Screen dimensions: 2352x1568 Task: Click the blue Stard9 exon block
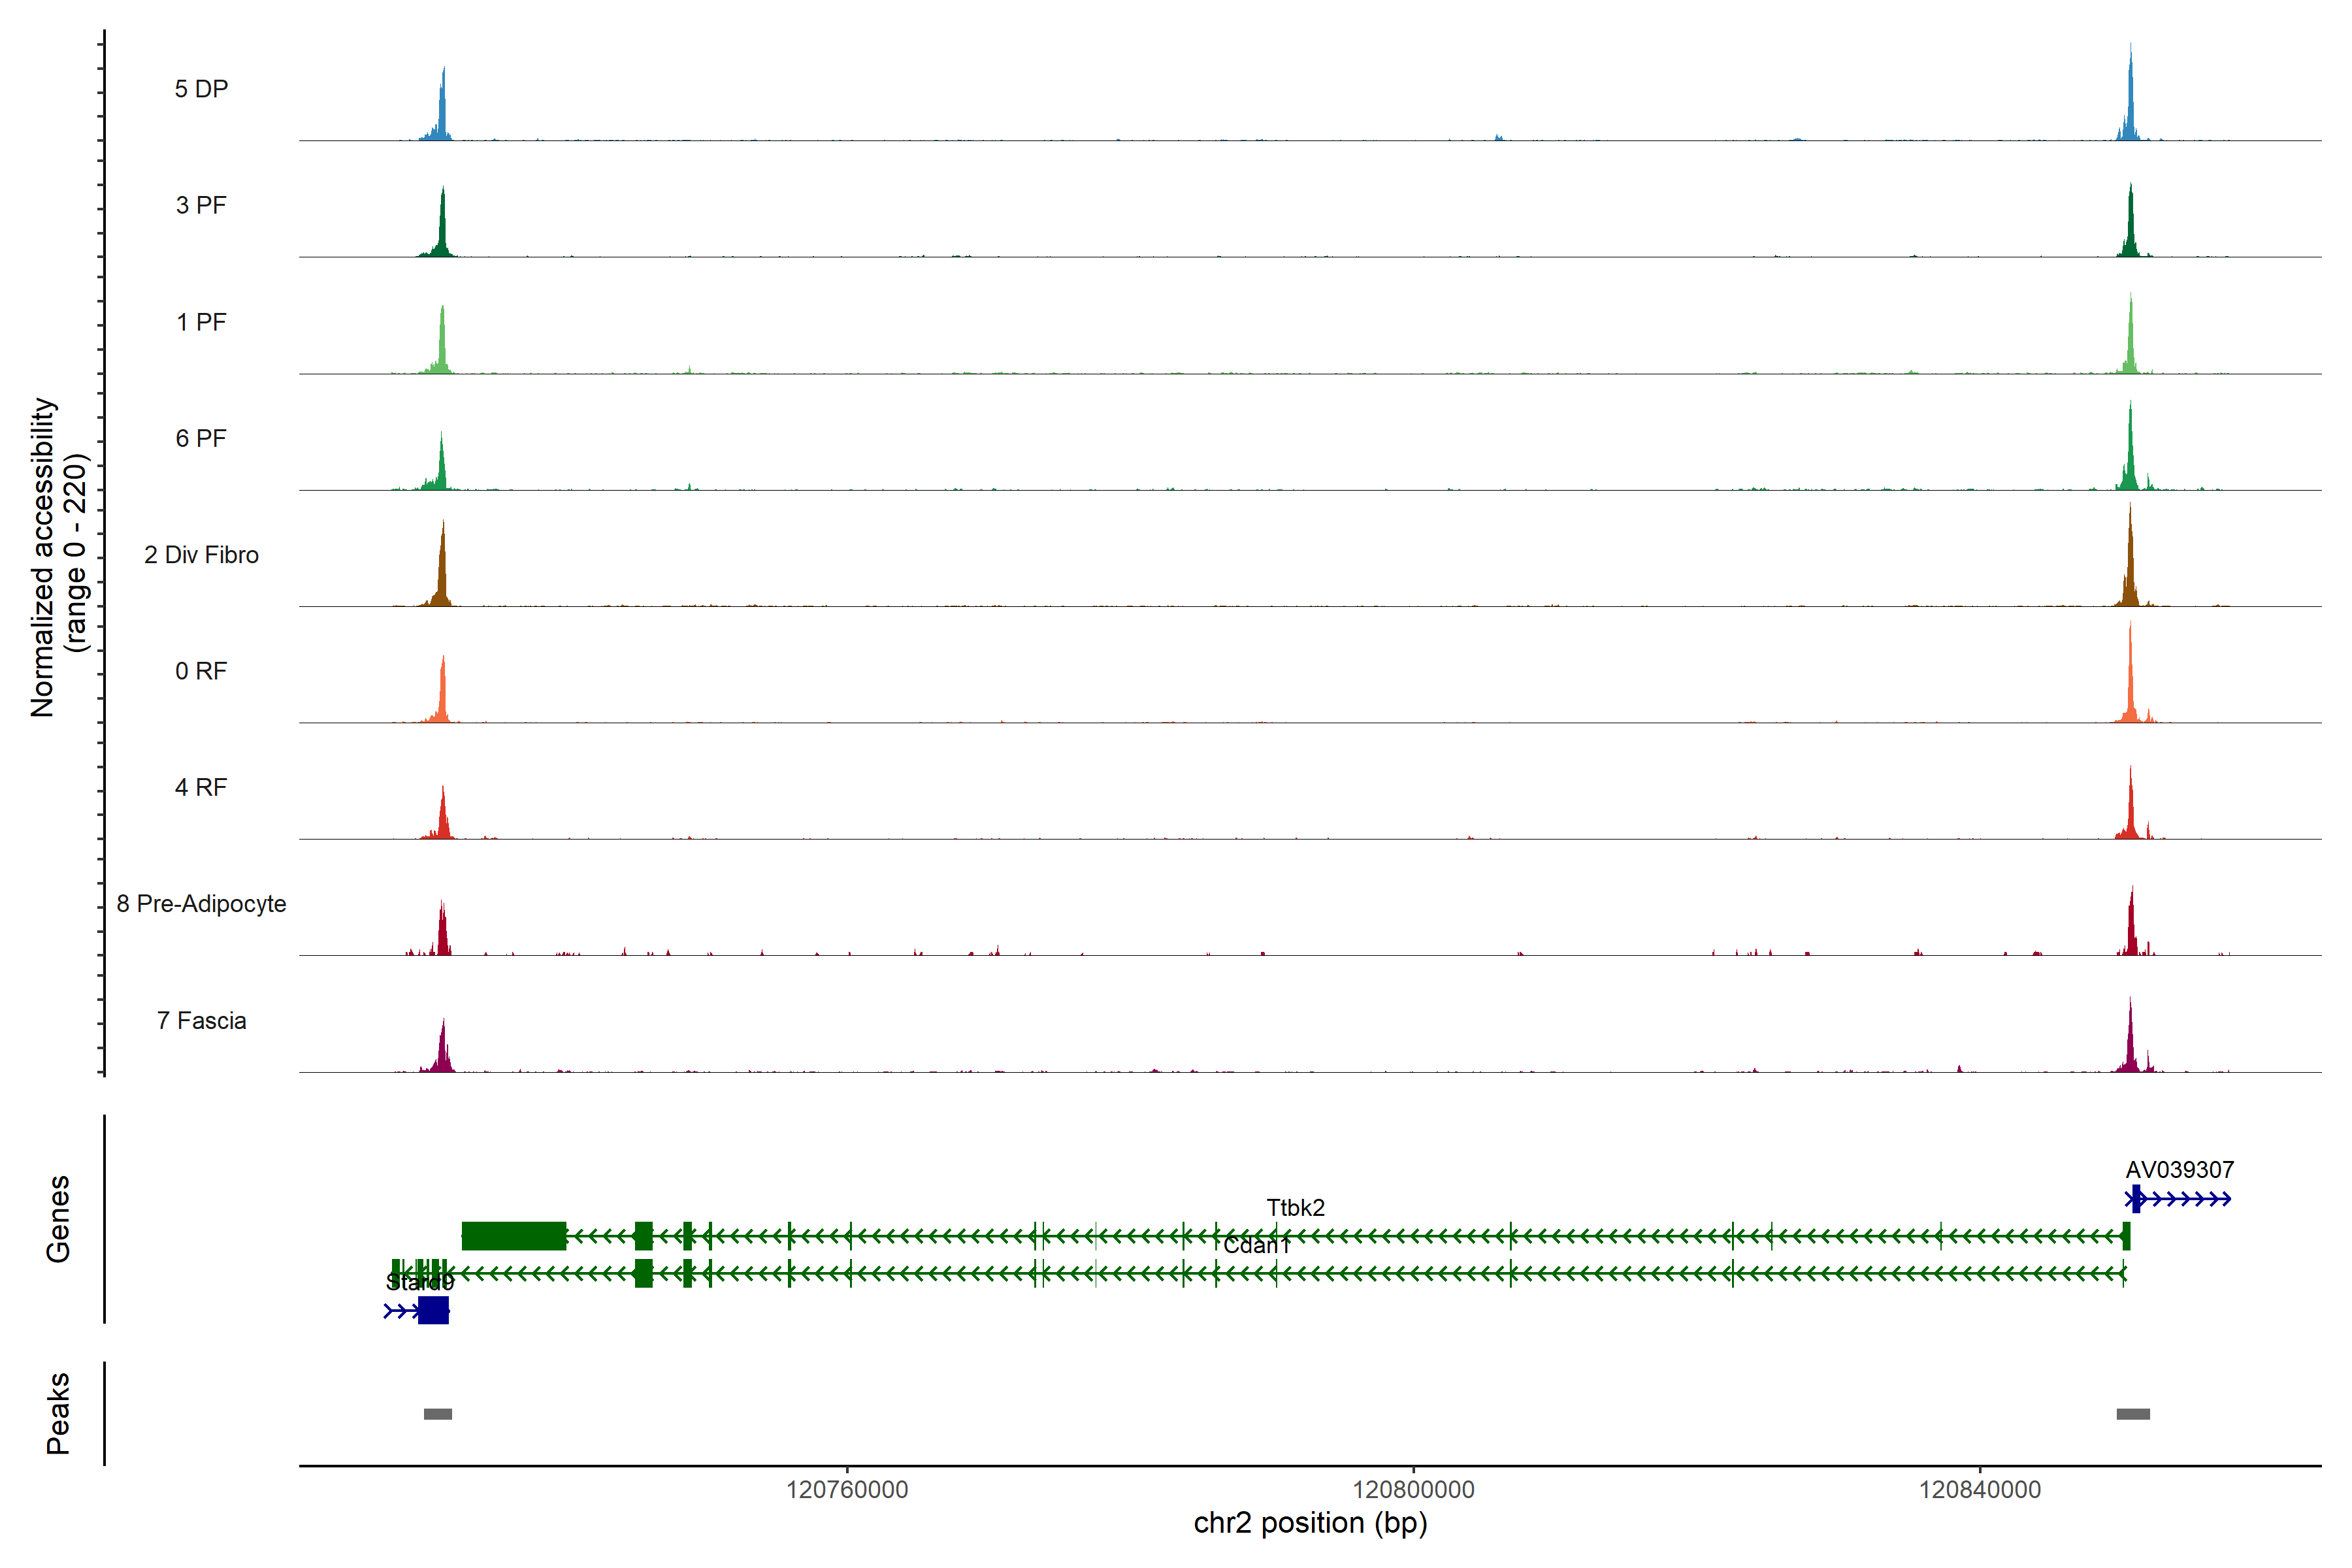[433, 1310]
